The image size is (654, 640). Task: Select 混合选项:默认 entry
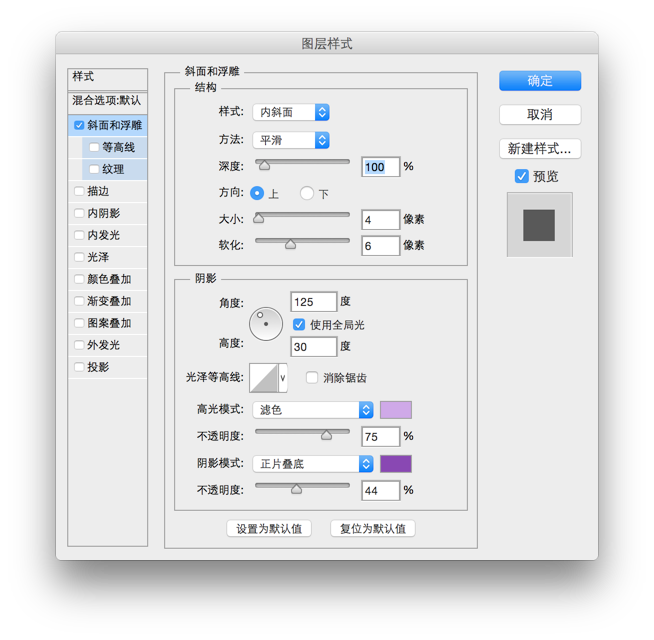(107, 101)
